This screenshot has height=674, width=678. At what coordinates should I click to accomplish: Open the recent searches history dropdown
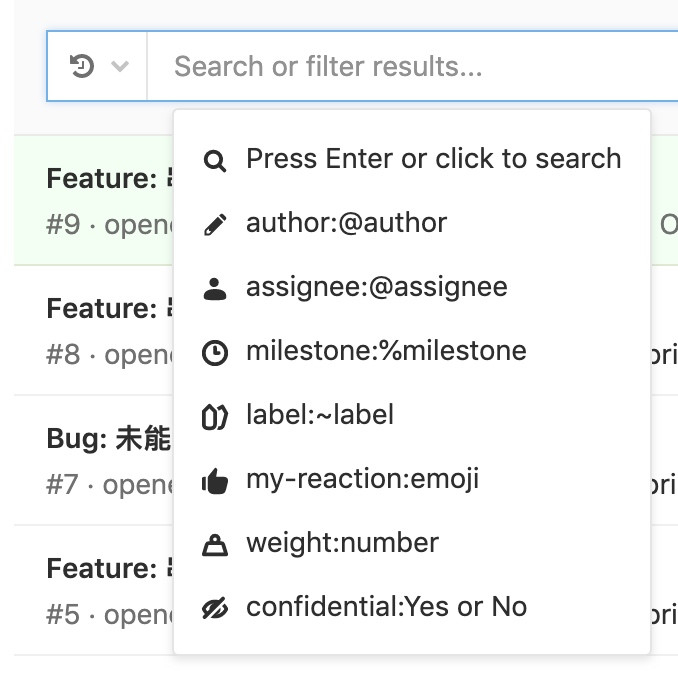[98, 67]
